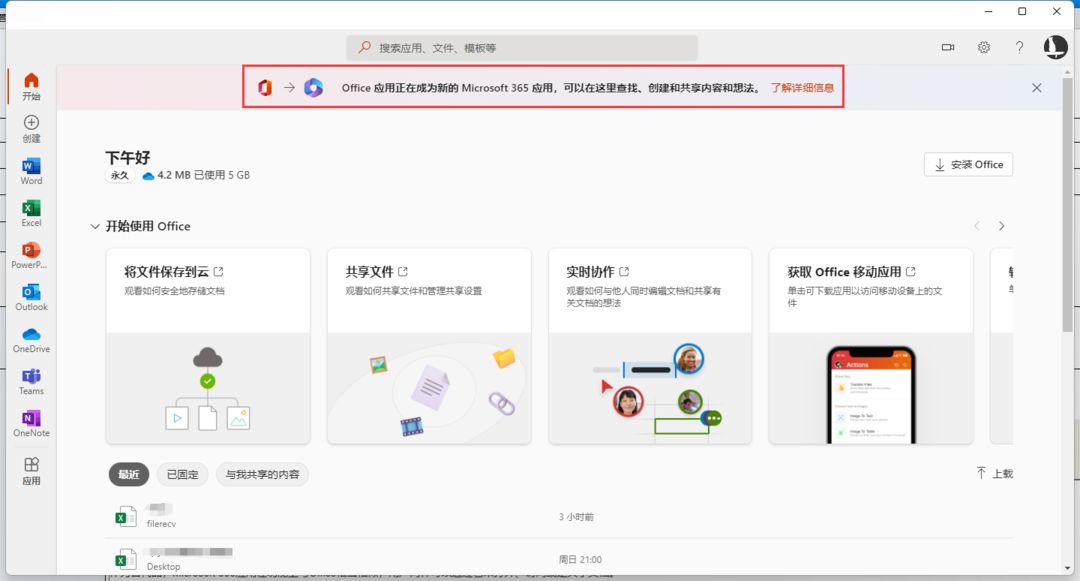Open the 实时协作 card illustration

650,388
